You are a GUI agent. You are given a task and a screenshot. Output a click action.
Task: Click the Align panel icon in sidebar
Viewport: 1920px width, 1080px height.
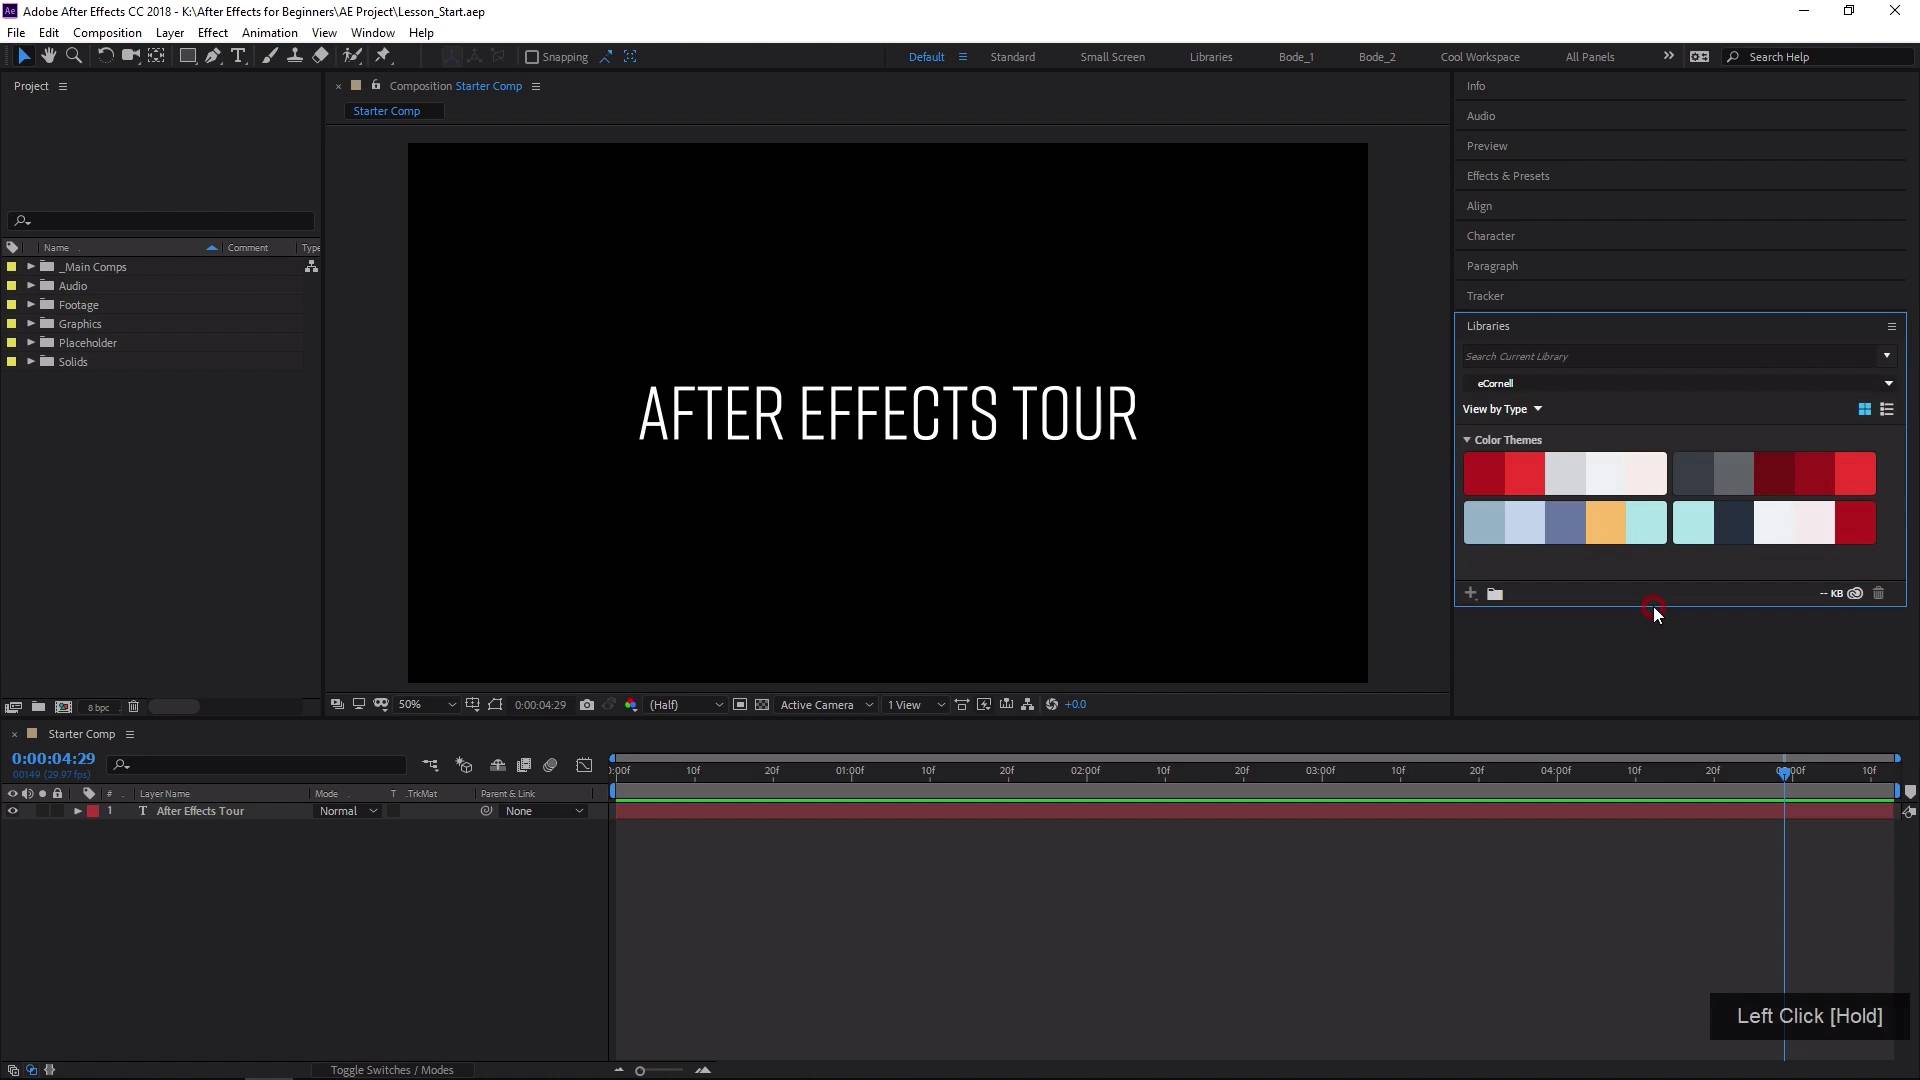pos(1478,204)
